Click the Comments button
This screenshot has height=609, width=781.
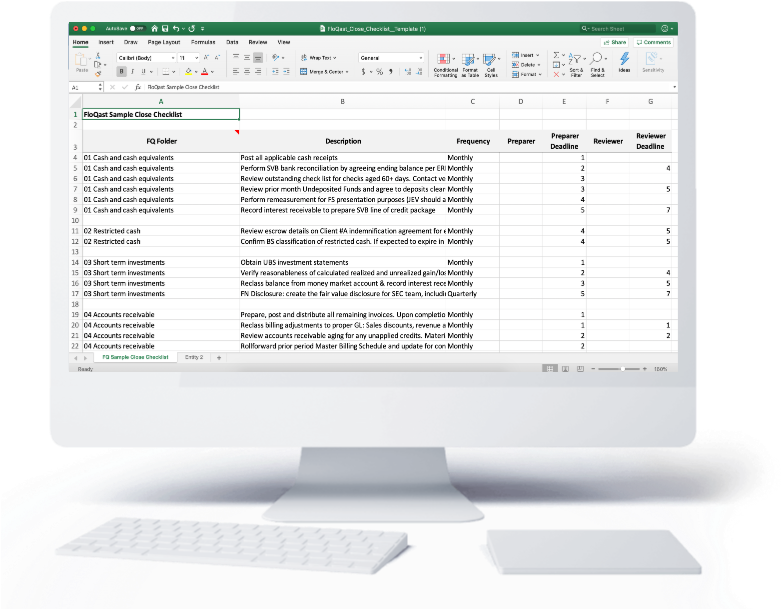pos(653,42)
